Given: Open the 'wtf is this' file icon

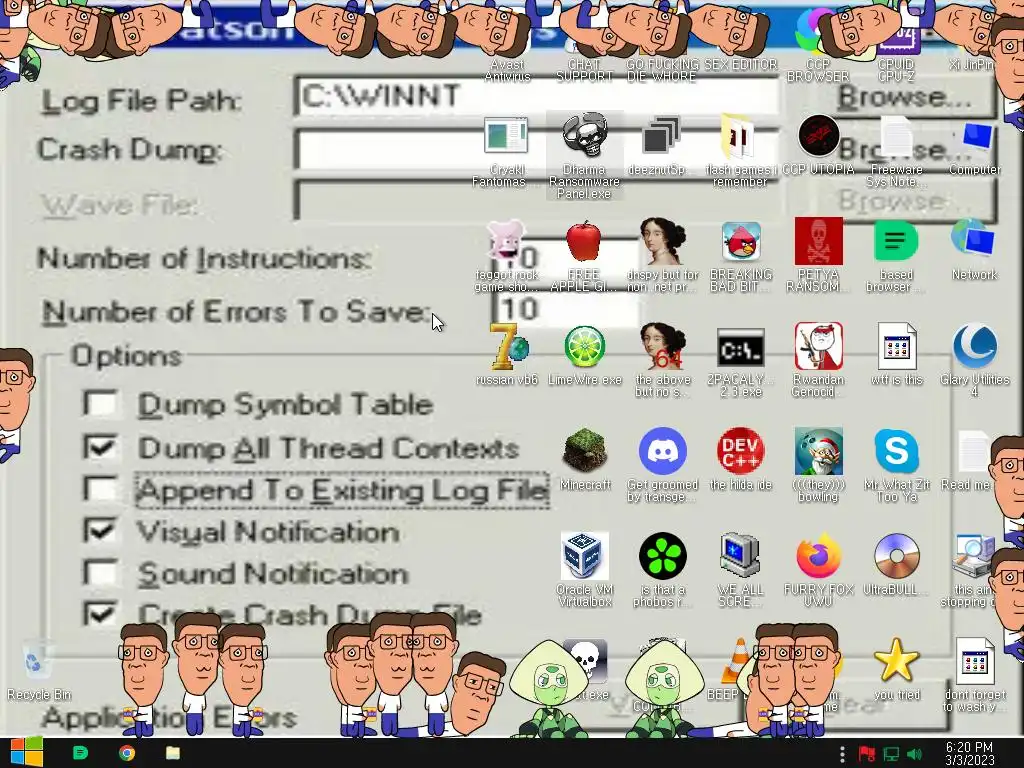Looking at the screenshot, I should point(897,346).
